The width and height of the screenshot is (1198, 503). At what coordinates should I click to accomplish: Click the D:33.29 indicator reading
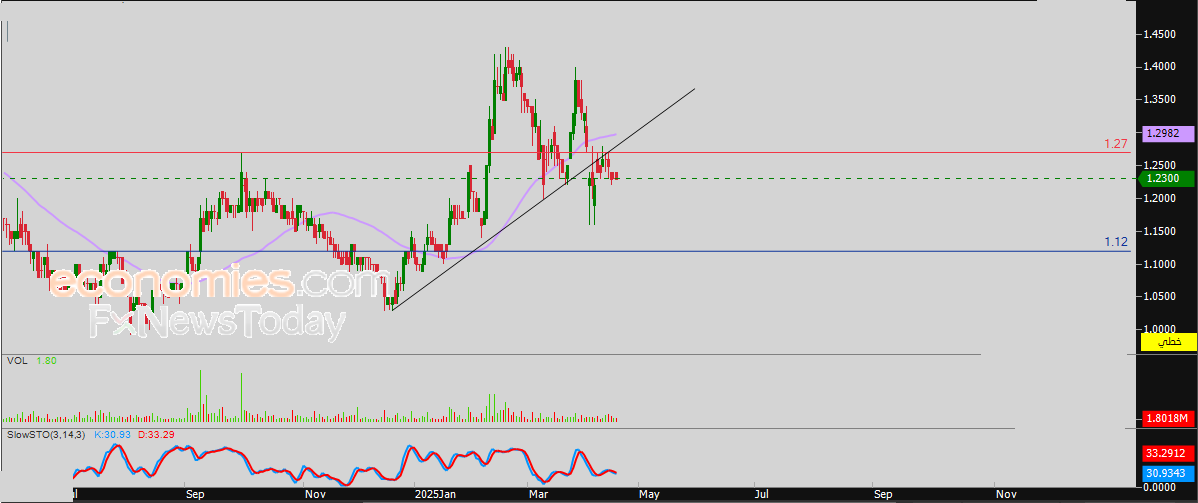(x=155, y=435)
